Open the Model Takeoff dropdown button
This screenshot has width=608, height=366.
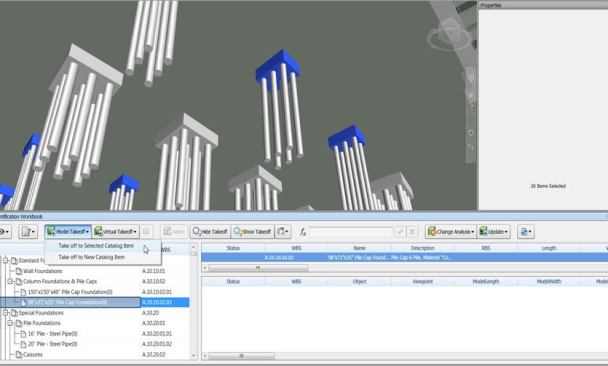pyautogui.click(x=68, y=231)
